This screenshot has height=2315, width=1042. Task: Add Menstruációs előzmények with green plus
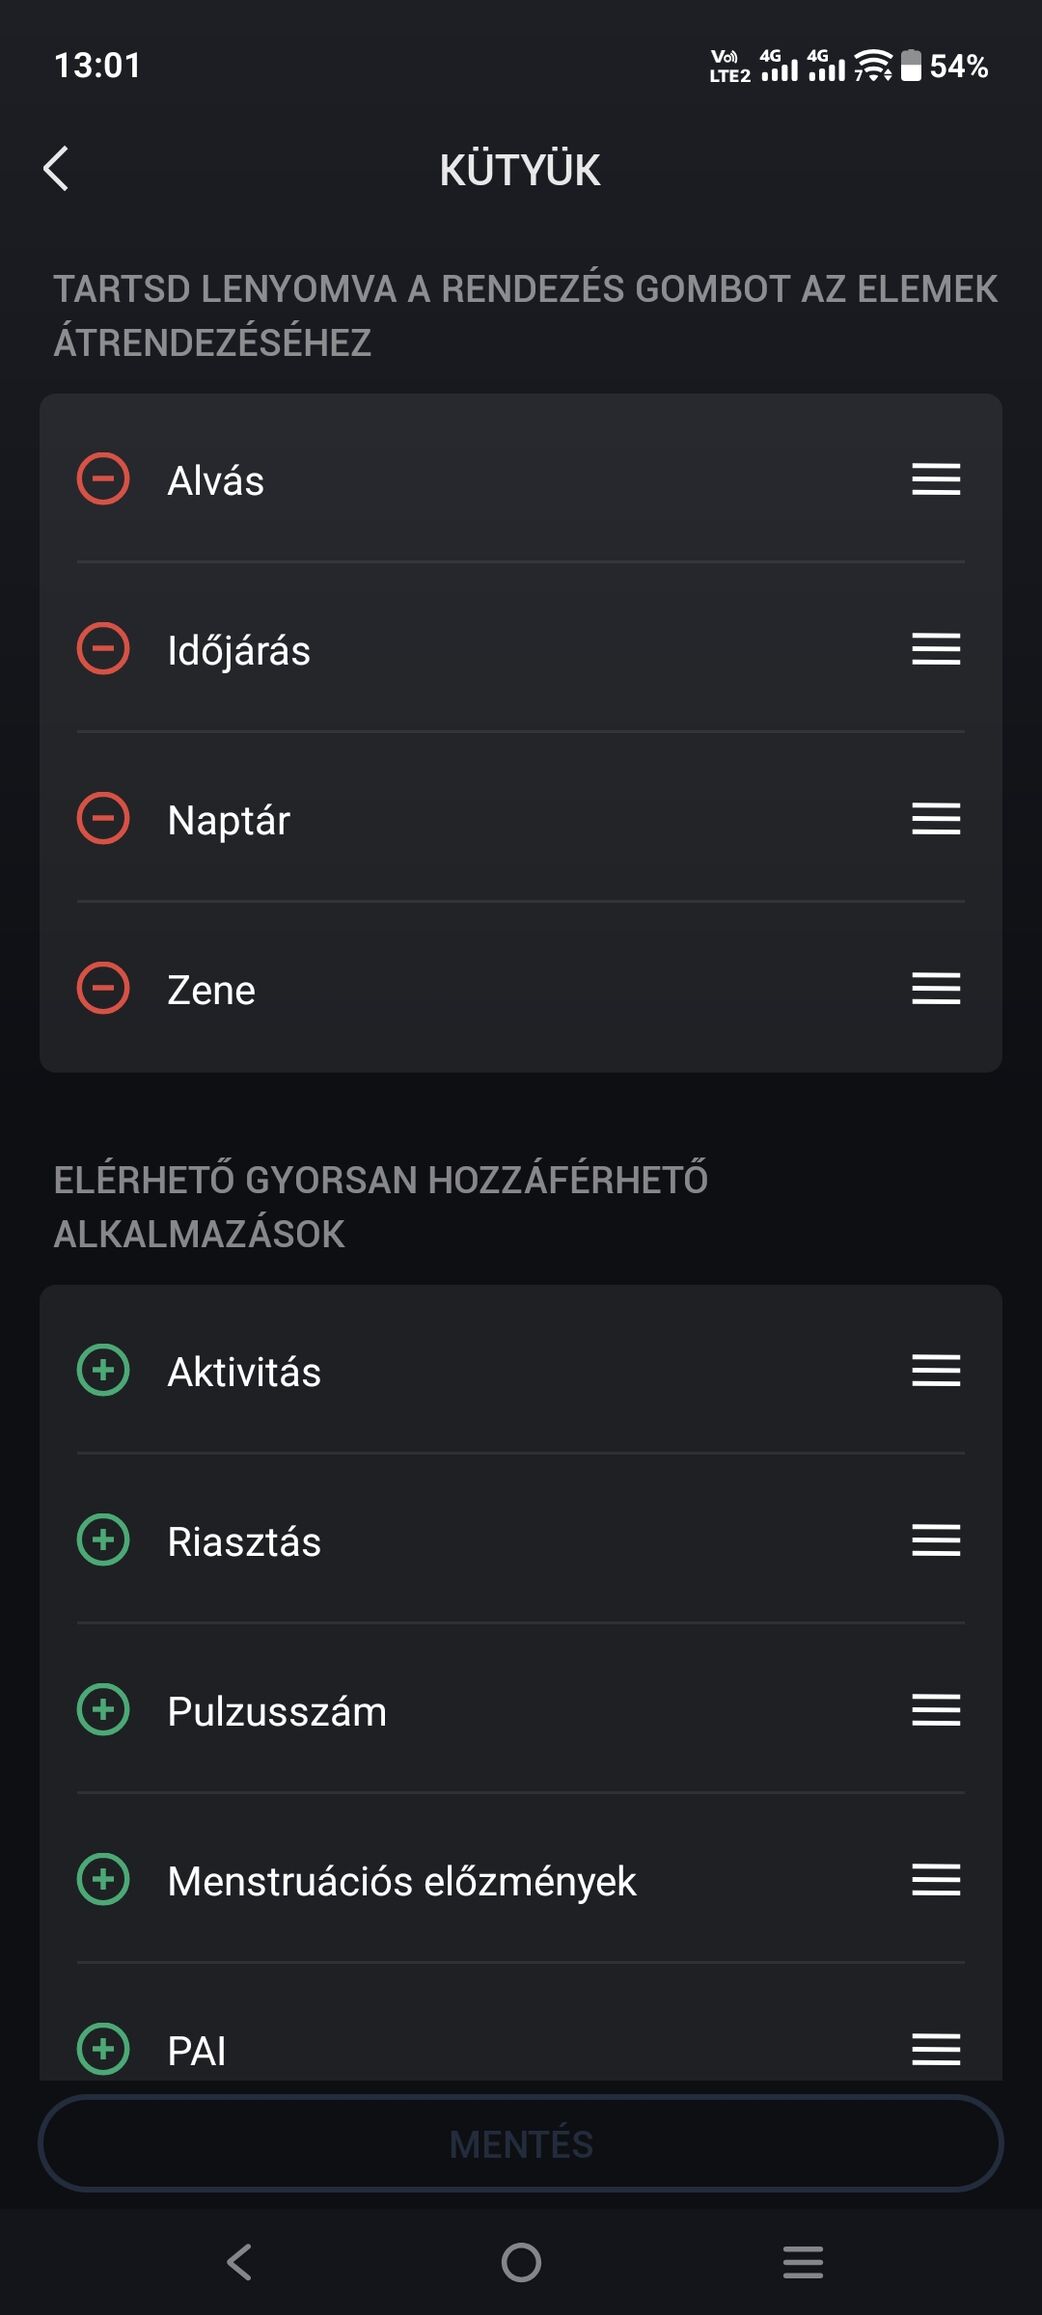(103, 1880)
